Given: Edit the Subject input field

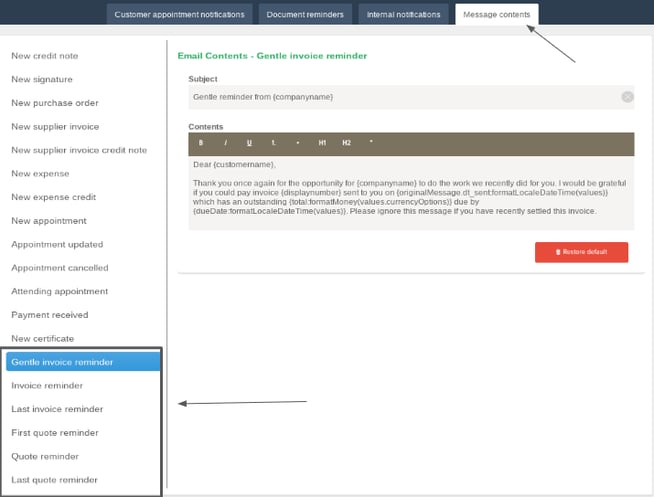Looking at the screenshot, I should [x=411, y=97].
